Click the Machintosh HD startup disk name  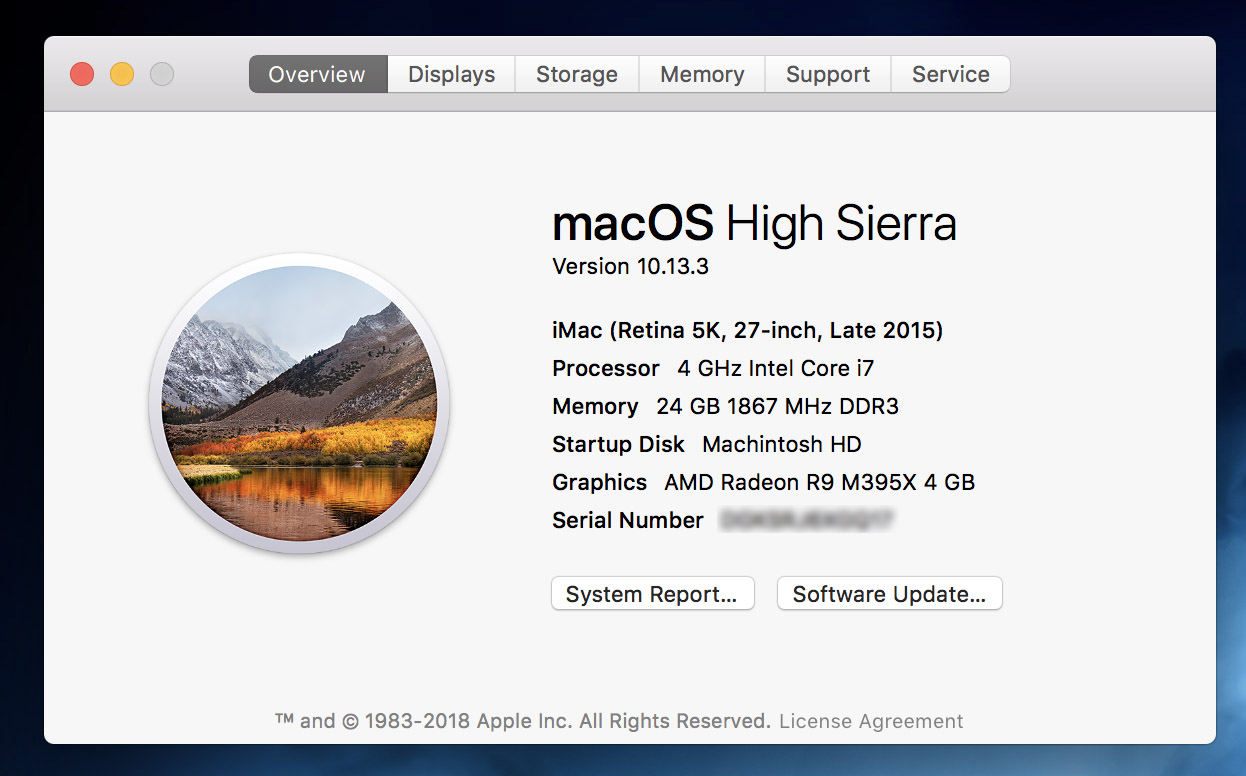coord(781,444)
